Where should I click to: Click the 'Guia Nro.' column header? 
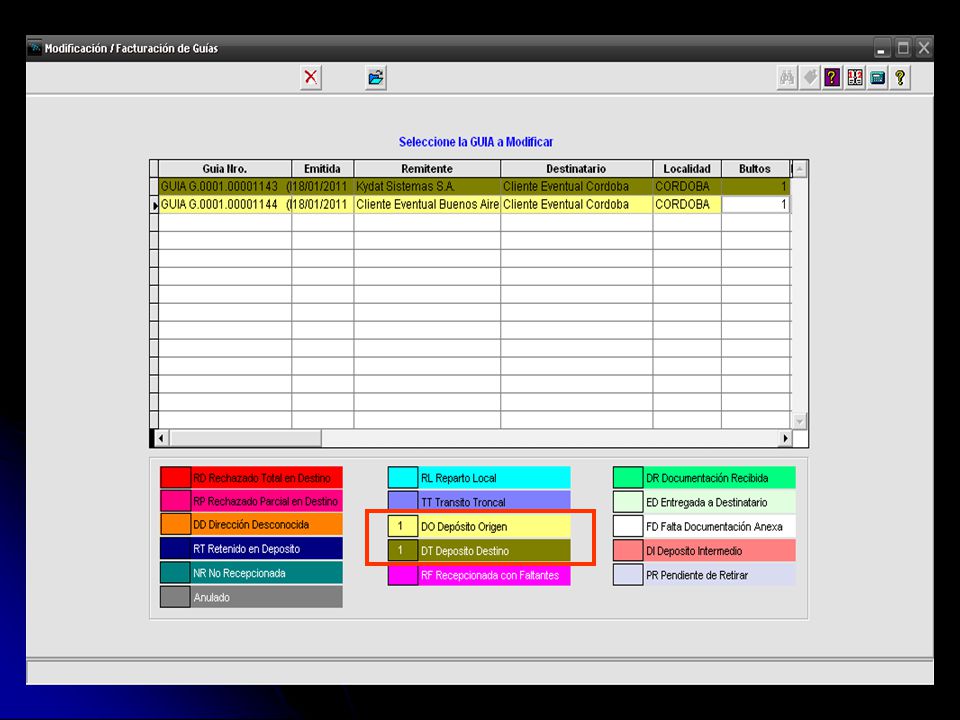225,169
